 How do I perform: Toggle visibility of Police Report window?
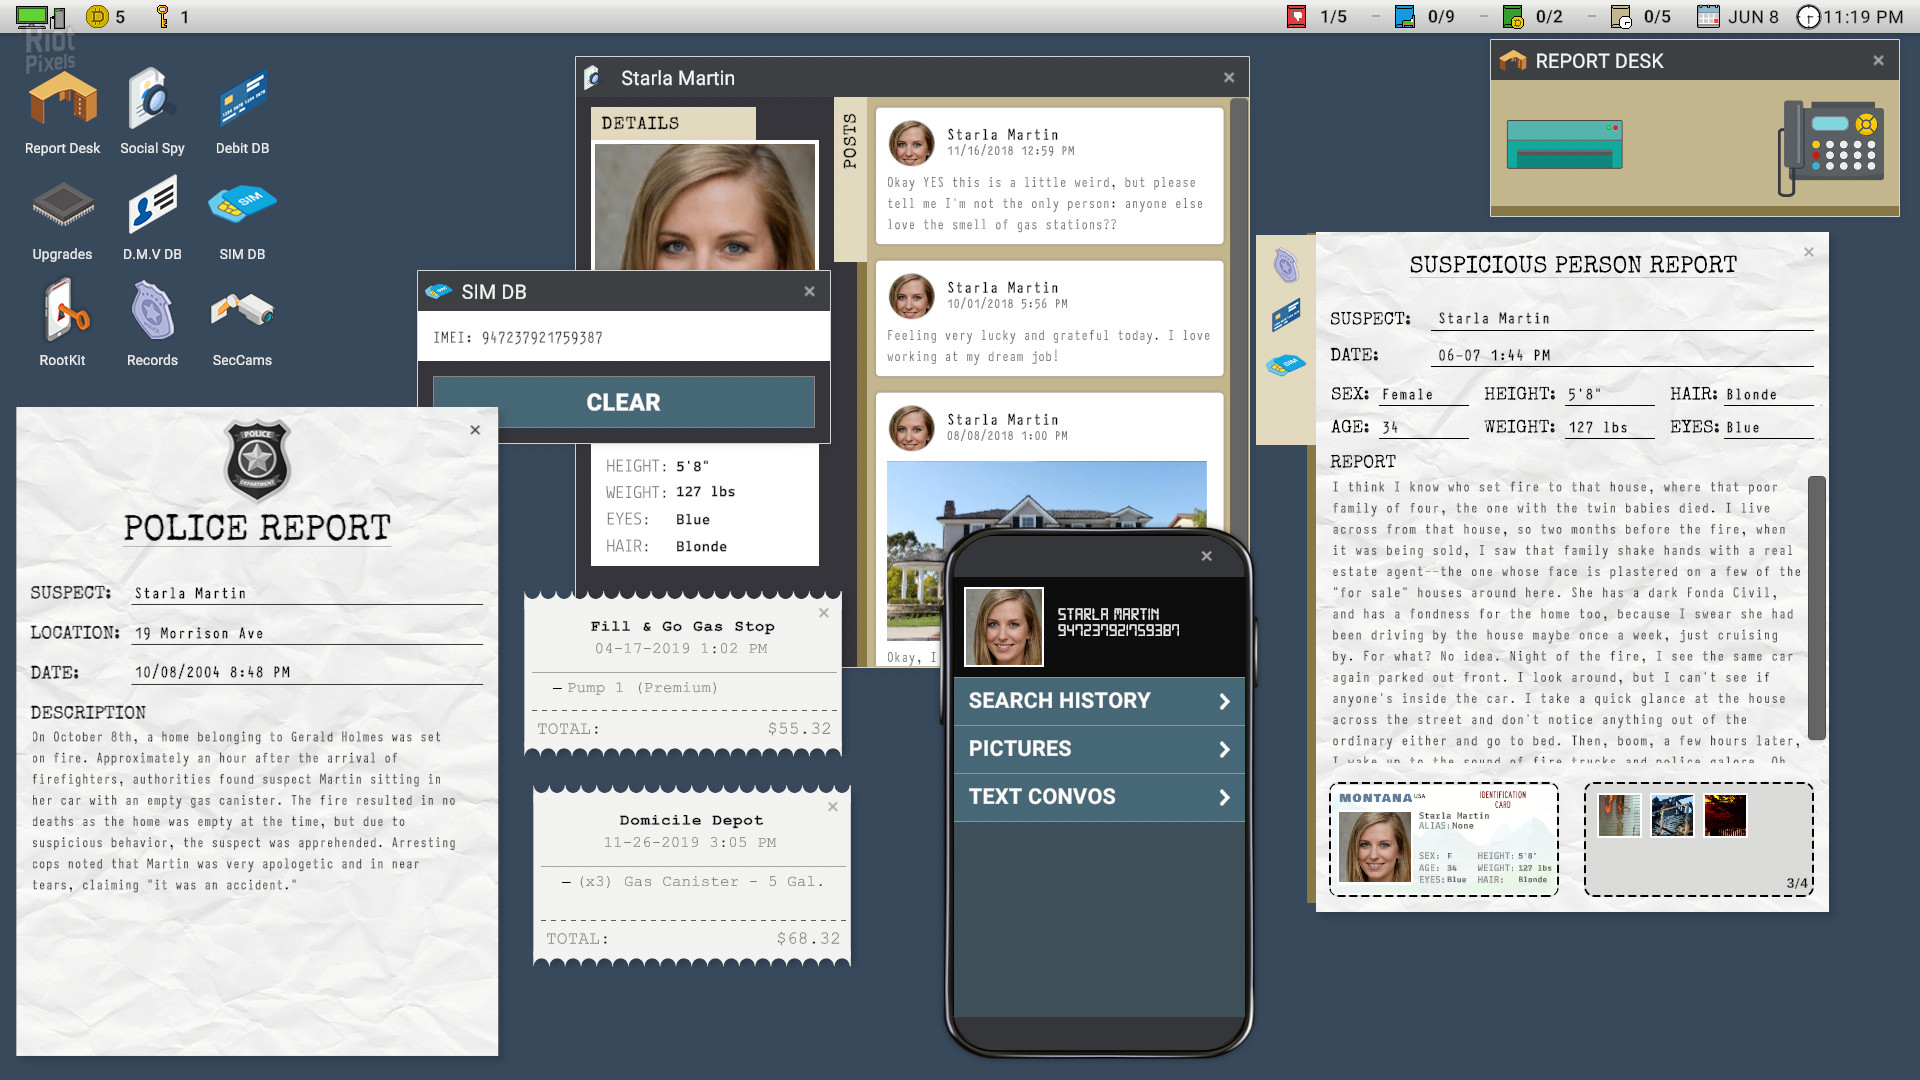(x=475, y=429)
